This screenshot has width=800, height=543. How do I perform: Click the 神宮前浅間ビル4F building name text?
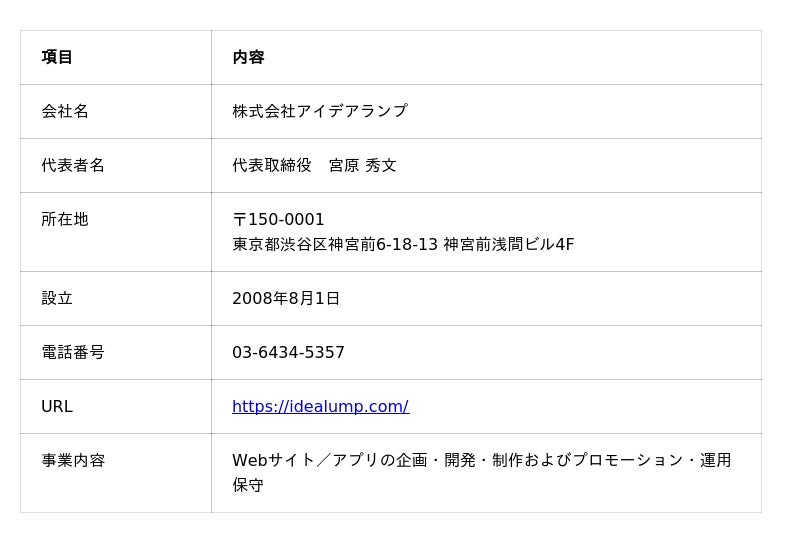[x=509, y=244]
